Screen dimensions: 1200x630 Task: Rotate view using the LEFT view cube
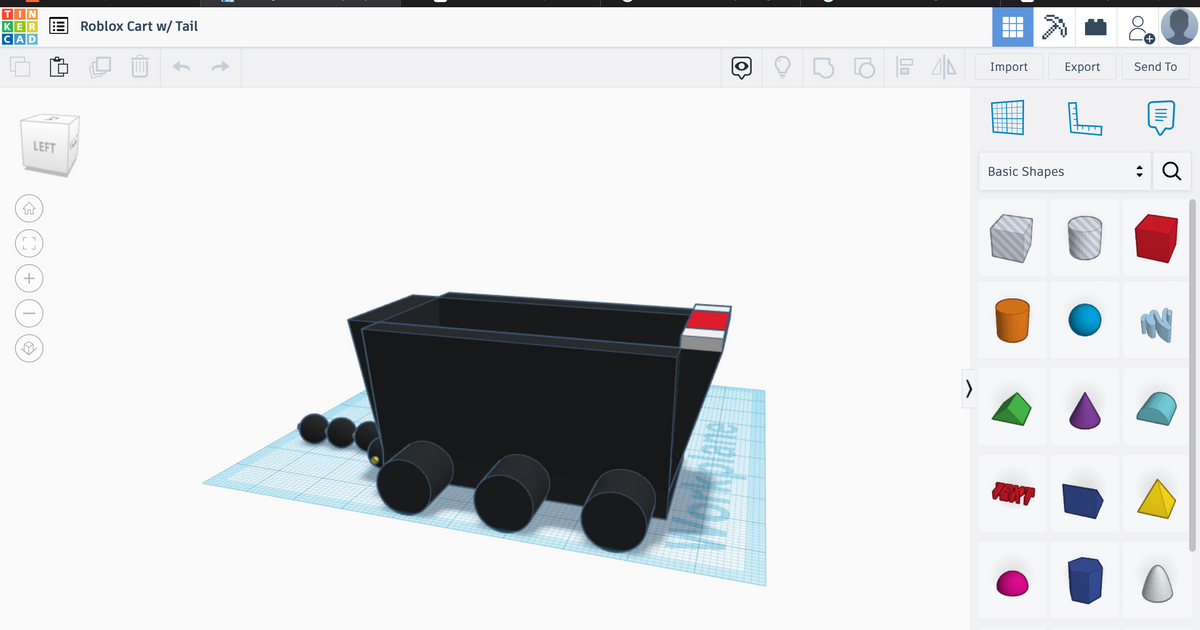[49, 143]
